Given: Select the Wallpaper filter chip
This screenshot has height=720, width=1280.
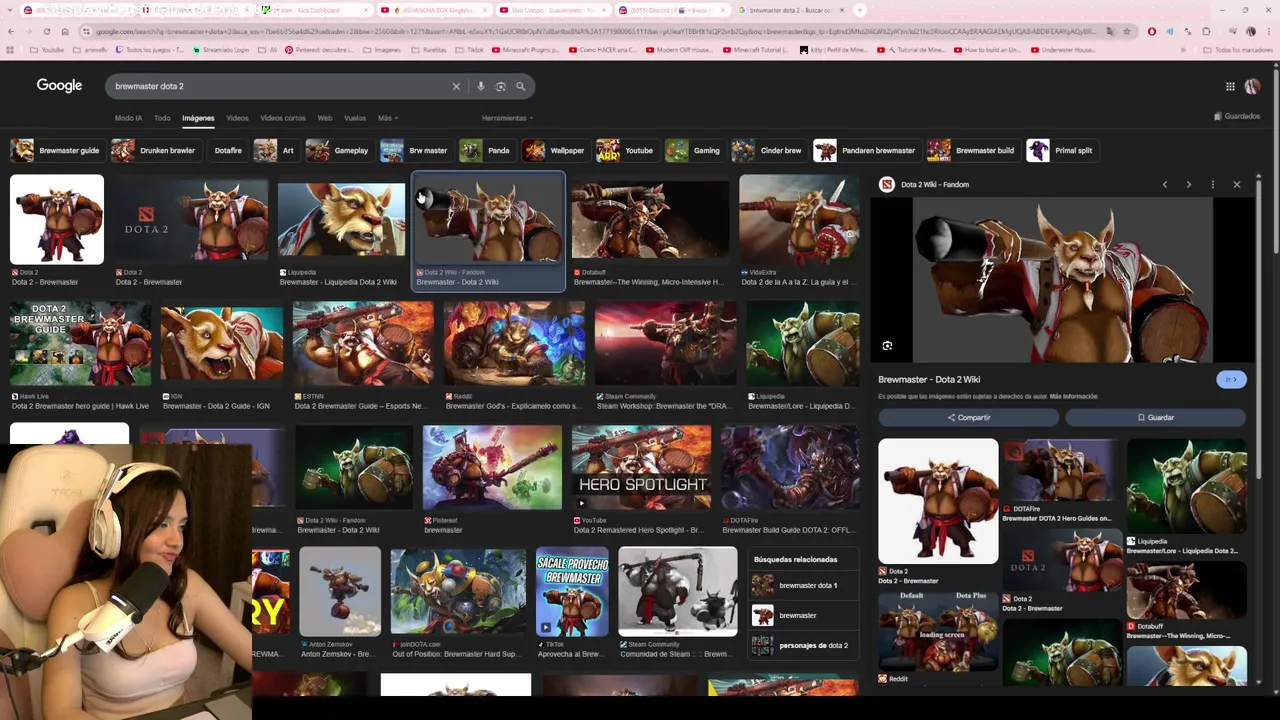Looking at the screenshot, I should (555, 150).
